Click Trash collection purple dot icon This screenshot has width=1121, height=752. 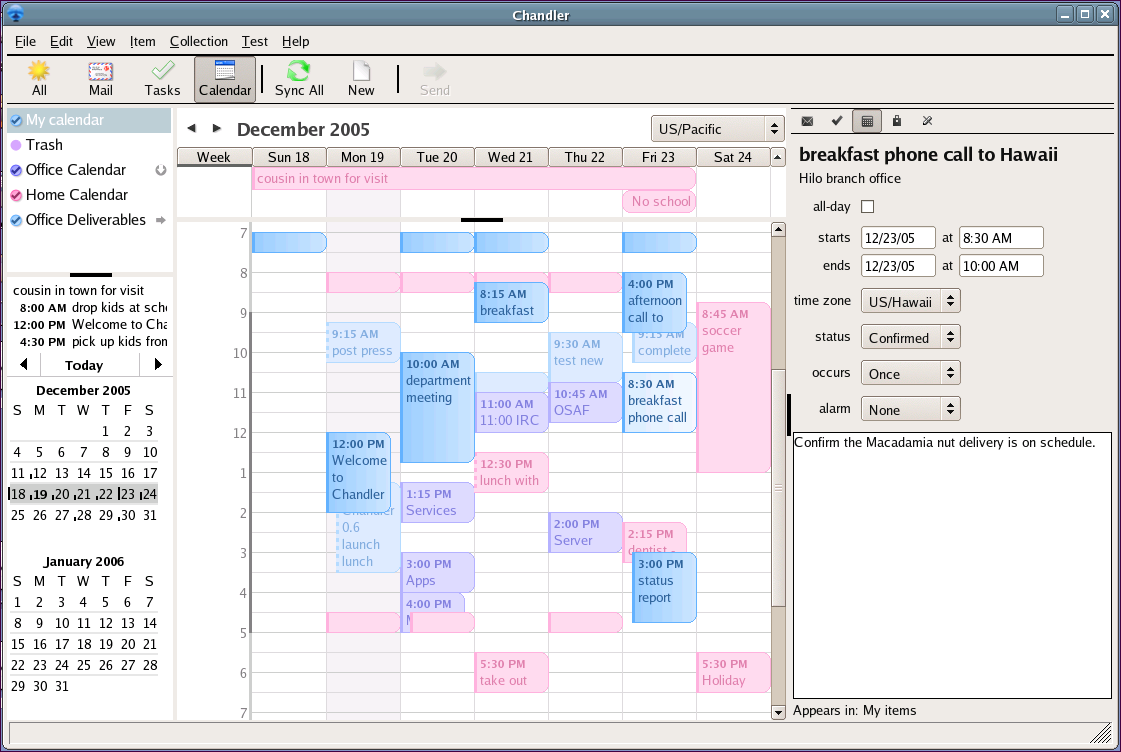[16, 145]
